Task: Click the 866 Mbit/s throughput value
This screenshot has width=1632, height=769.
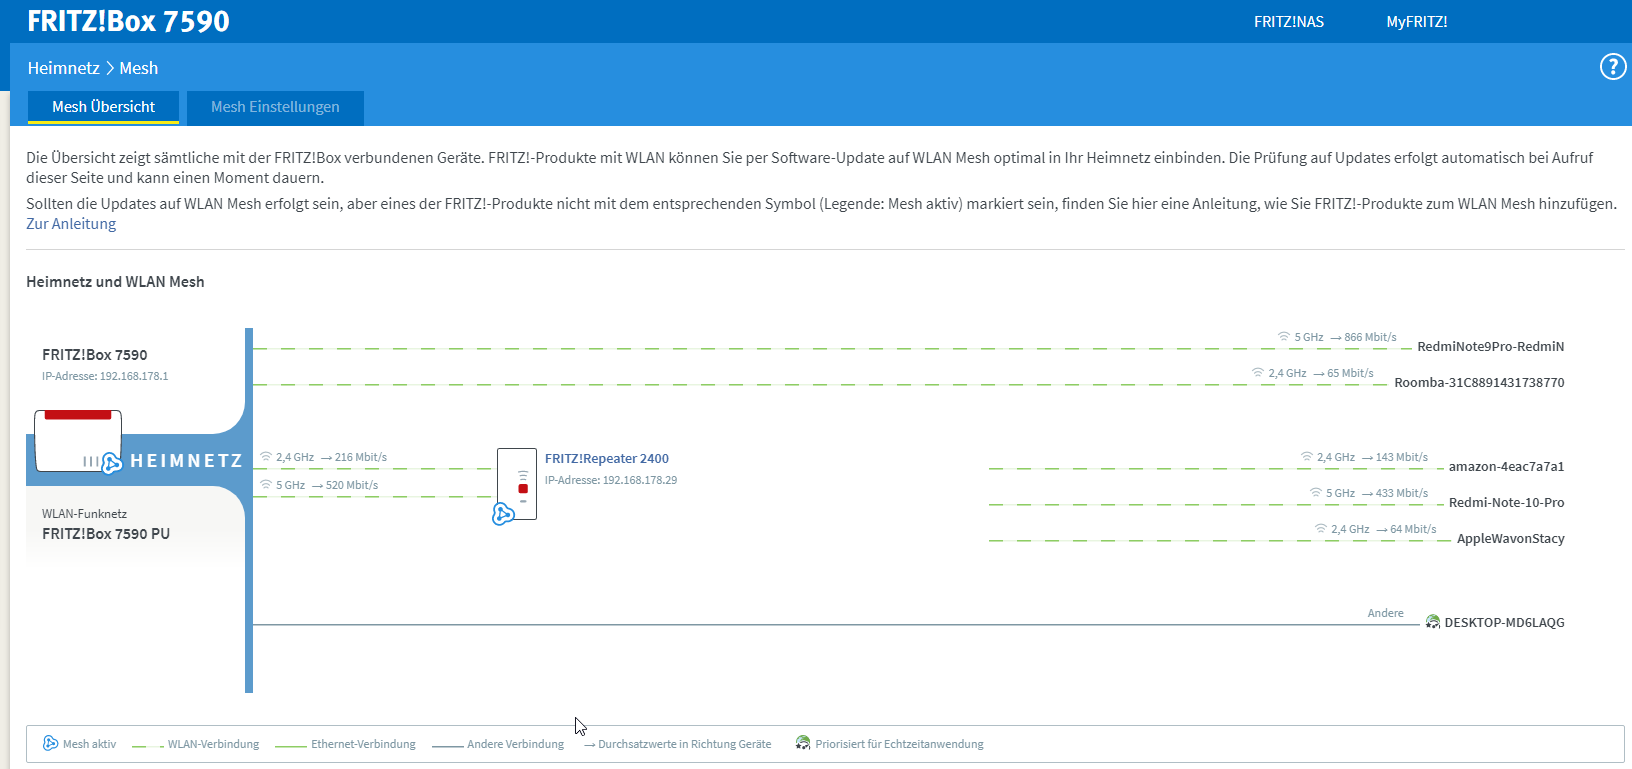Action: click(x=1370, y=337)
